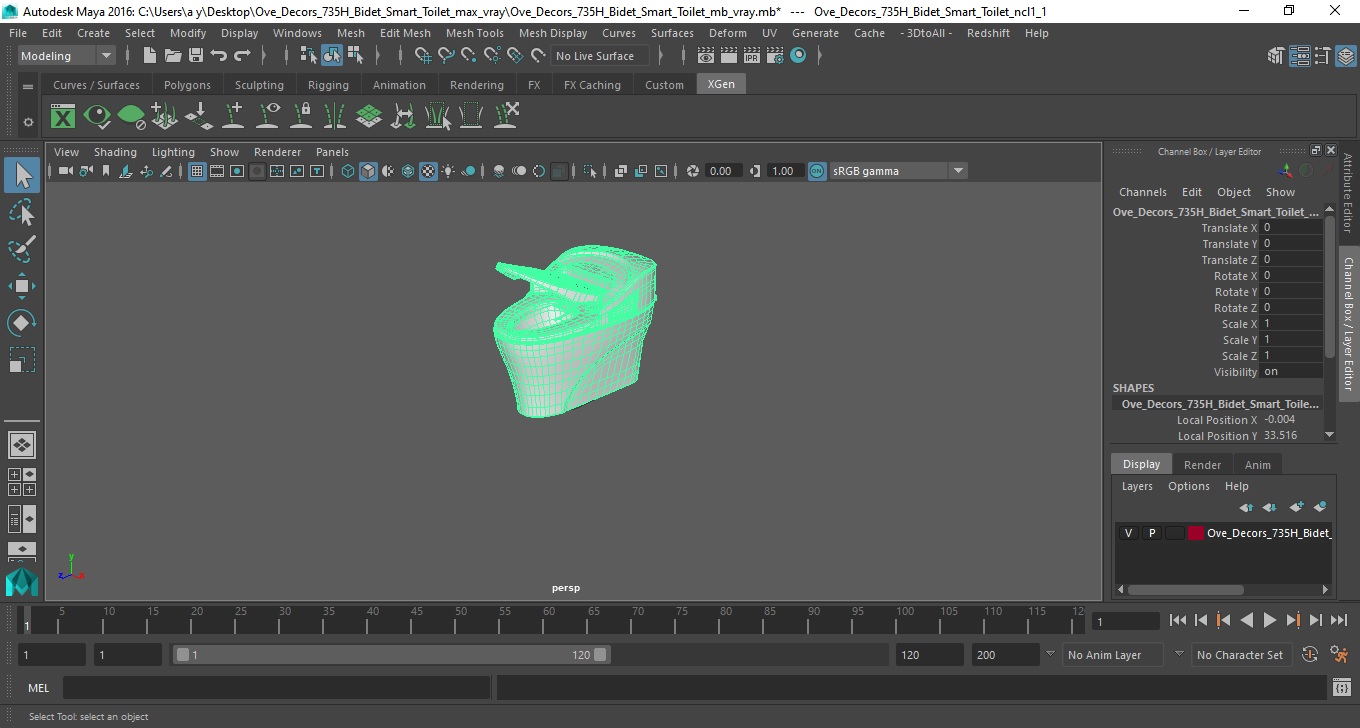Screen dimensions: 1360x728
Task: Click the Translate X value field
Action: pos(1293,228)
